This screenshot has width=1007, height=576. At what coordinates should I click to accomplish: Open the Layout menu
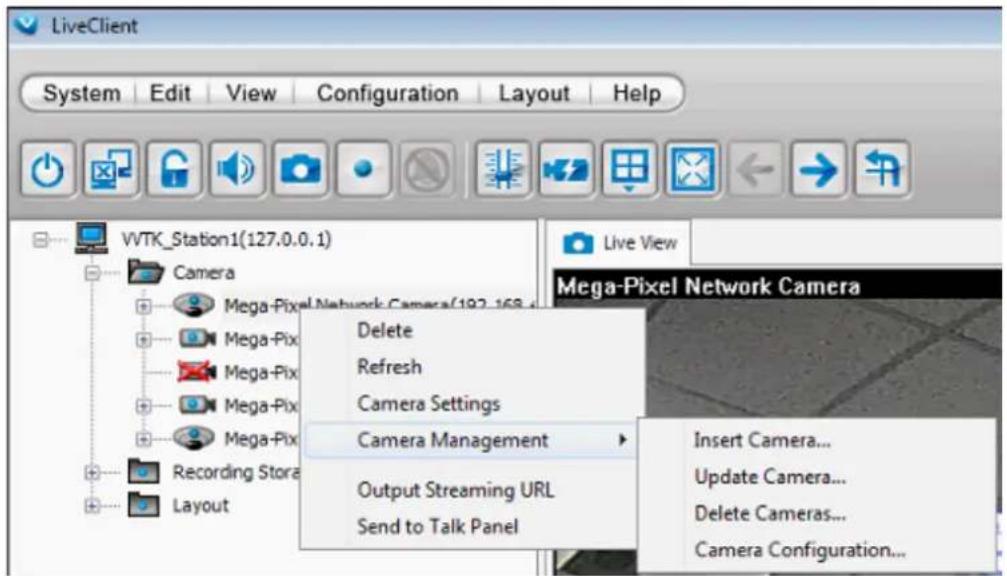click(534, 93)
